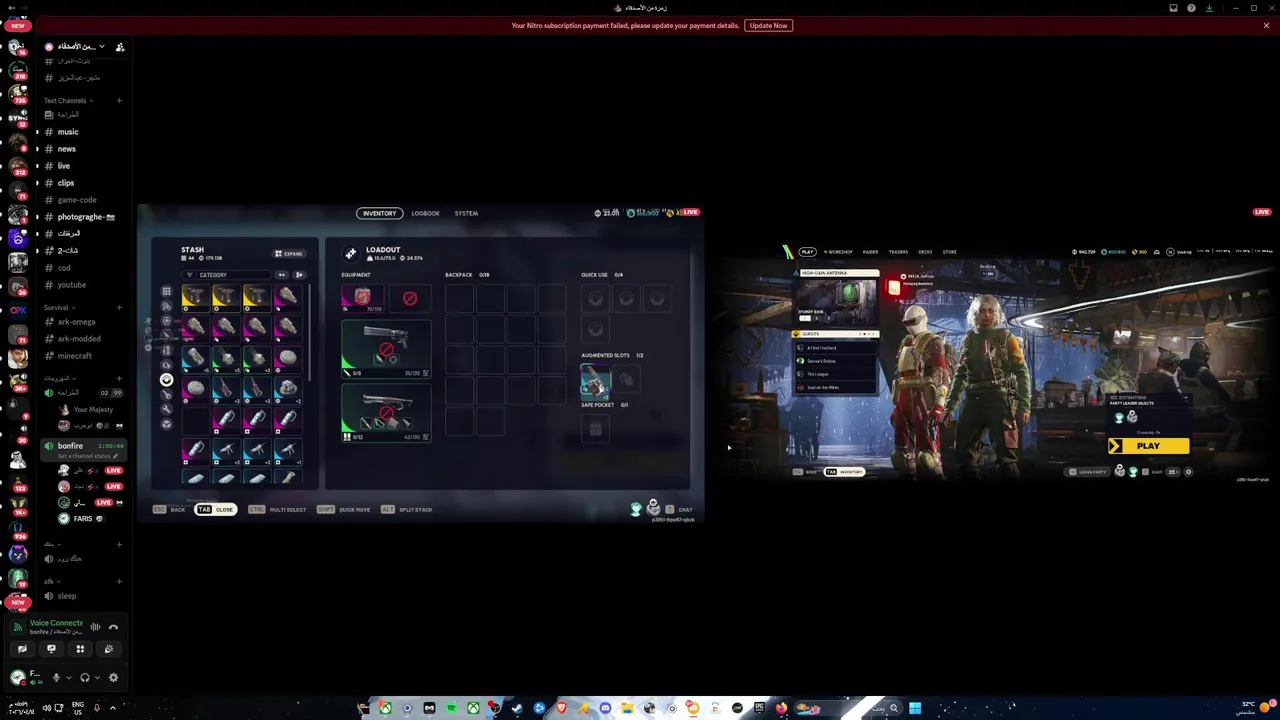Viewport: 1280px width, 720px height.
Task: Select the highlighted circular stash filter
Action: tap(166, 380)
